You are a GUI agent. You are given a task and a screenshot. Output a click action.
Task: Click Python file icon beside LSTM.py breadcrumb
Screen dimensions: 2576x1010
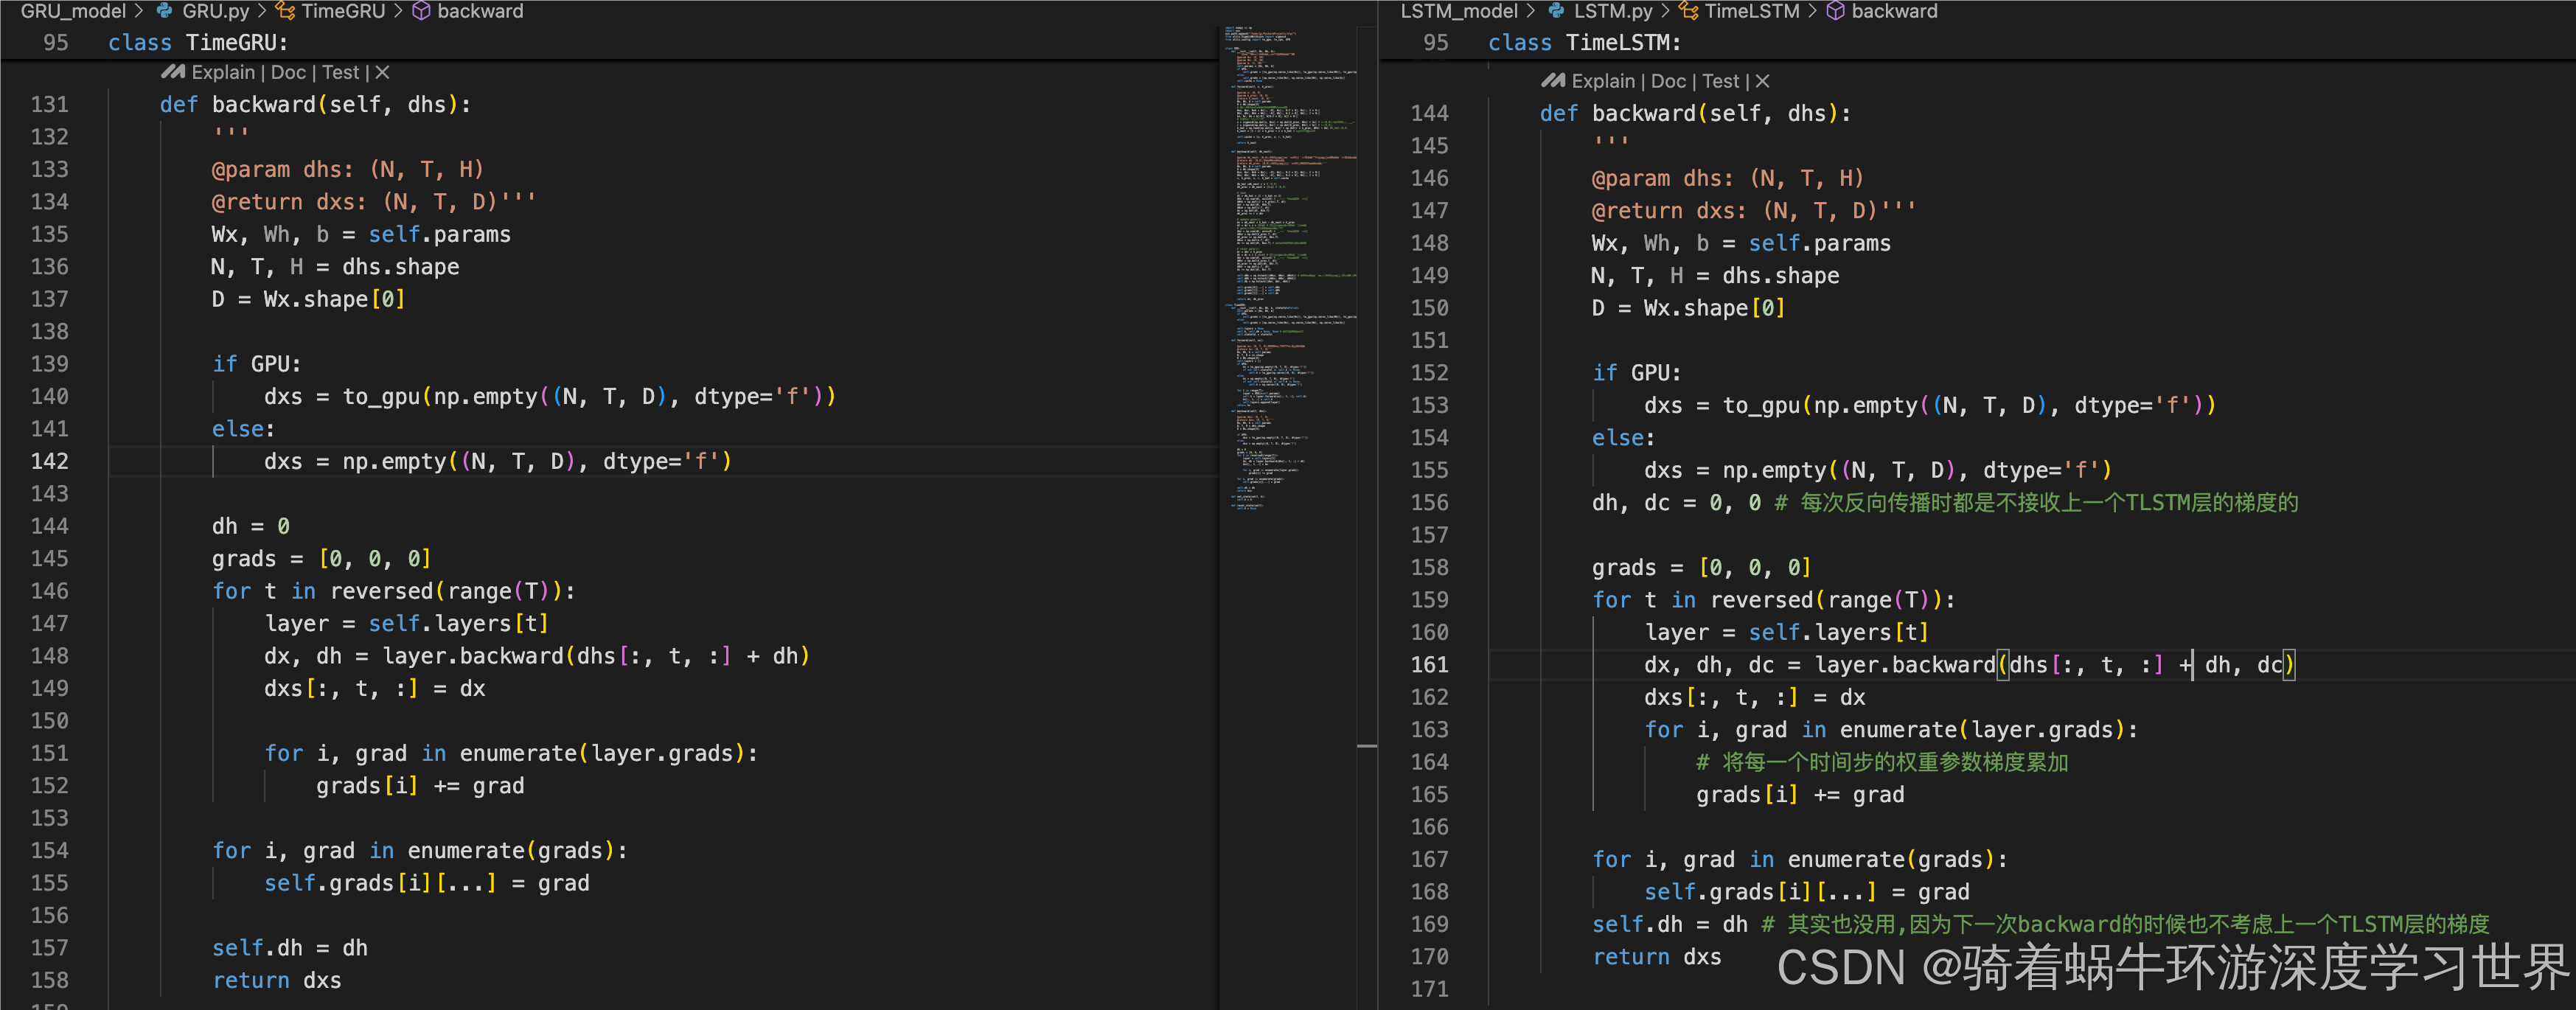click(x=1556, y=11)
